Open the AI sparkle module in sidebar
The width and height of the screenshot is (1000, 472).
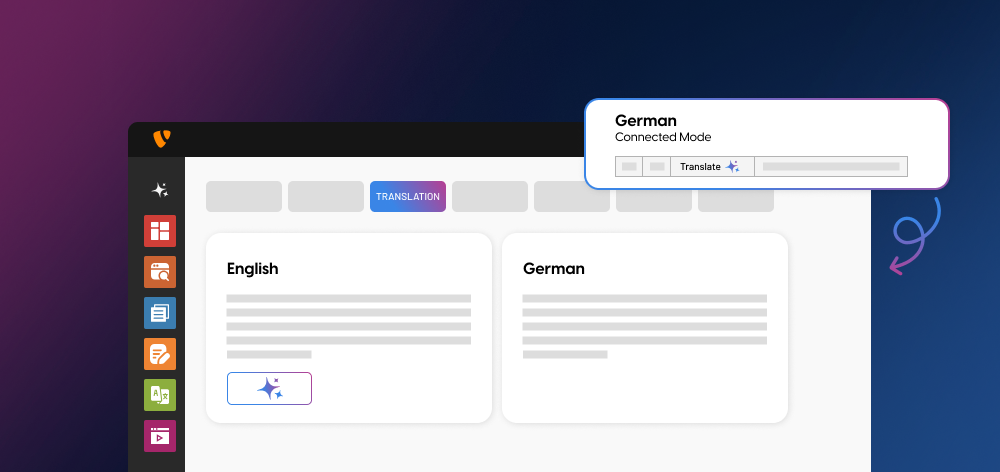tap(159, 189)
